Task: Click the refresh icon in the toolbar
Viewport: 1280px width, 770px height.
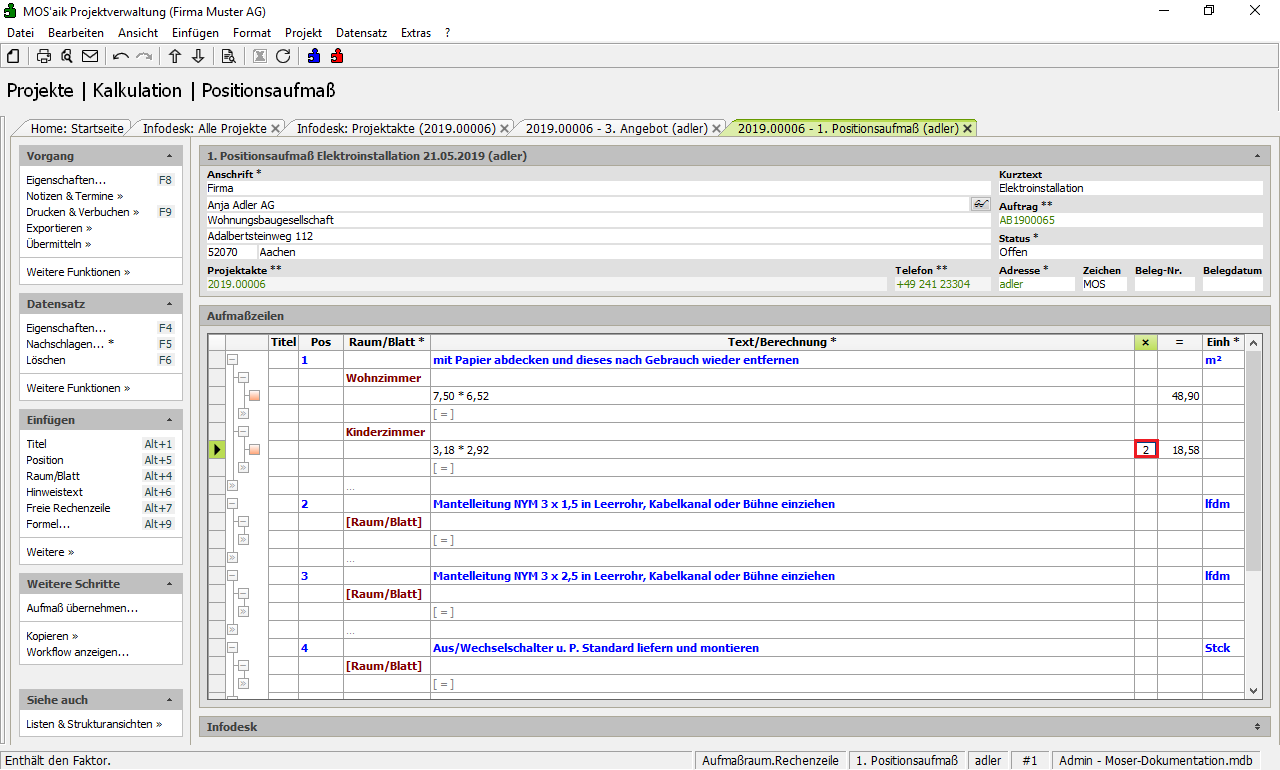Action: click(283, 56)
